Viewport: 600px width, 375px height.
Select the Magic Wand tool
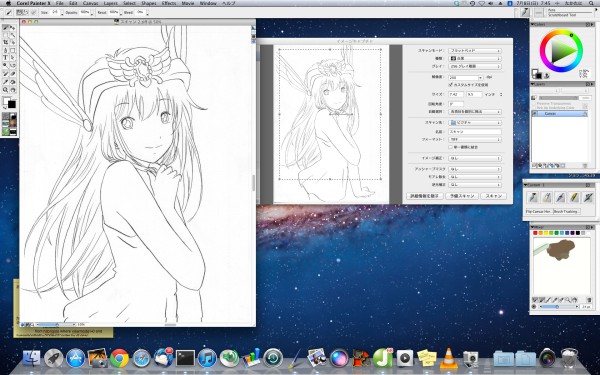tap(13, 35)
